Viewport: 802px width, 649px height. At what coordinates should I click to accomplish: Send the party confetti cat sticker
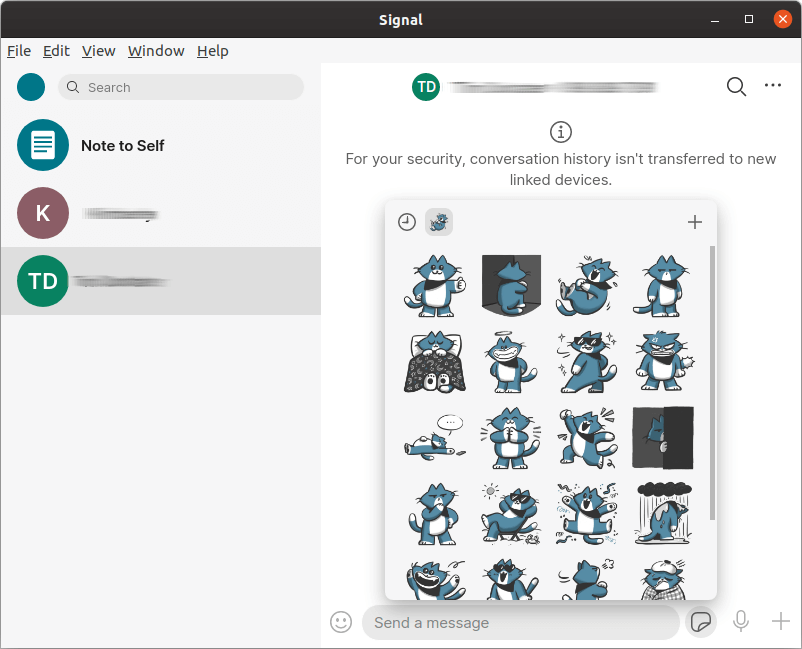point(587,514)
